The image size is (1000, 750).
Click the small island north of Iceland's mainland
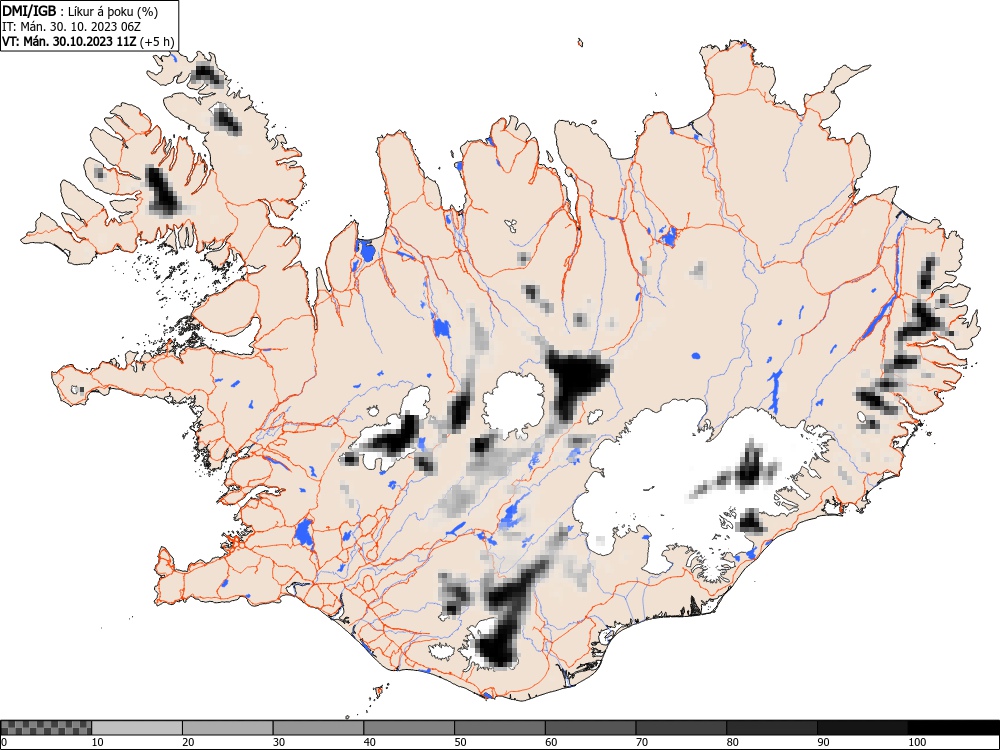click(x=580, y=43)
